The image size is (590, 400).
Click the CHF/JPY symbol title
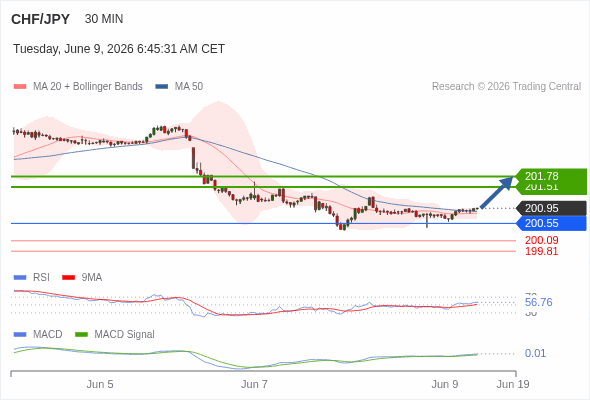click(x=41, y=19)
